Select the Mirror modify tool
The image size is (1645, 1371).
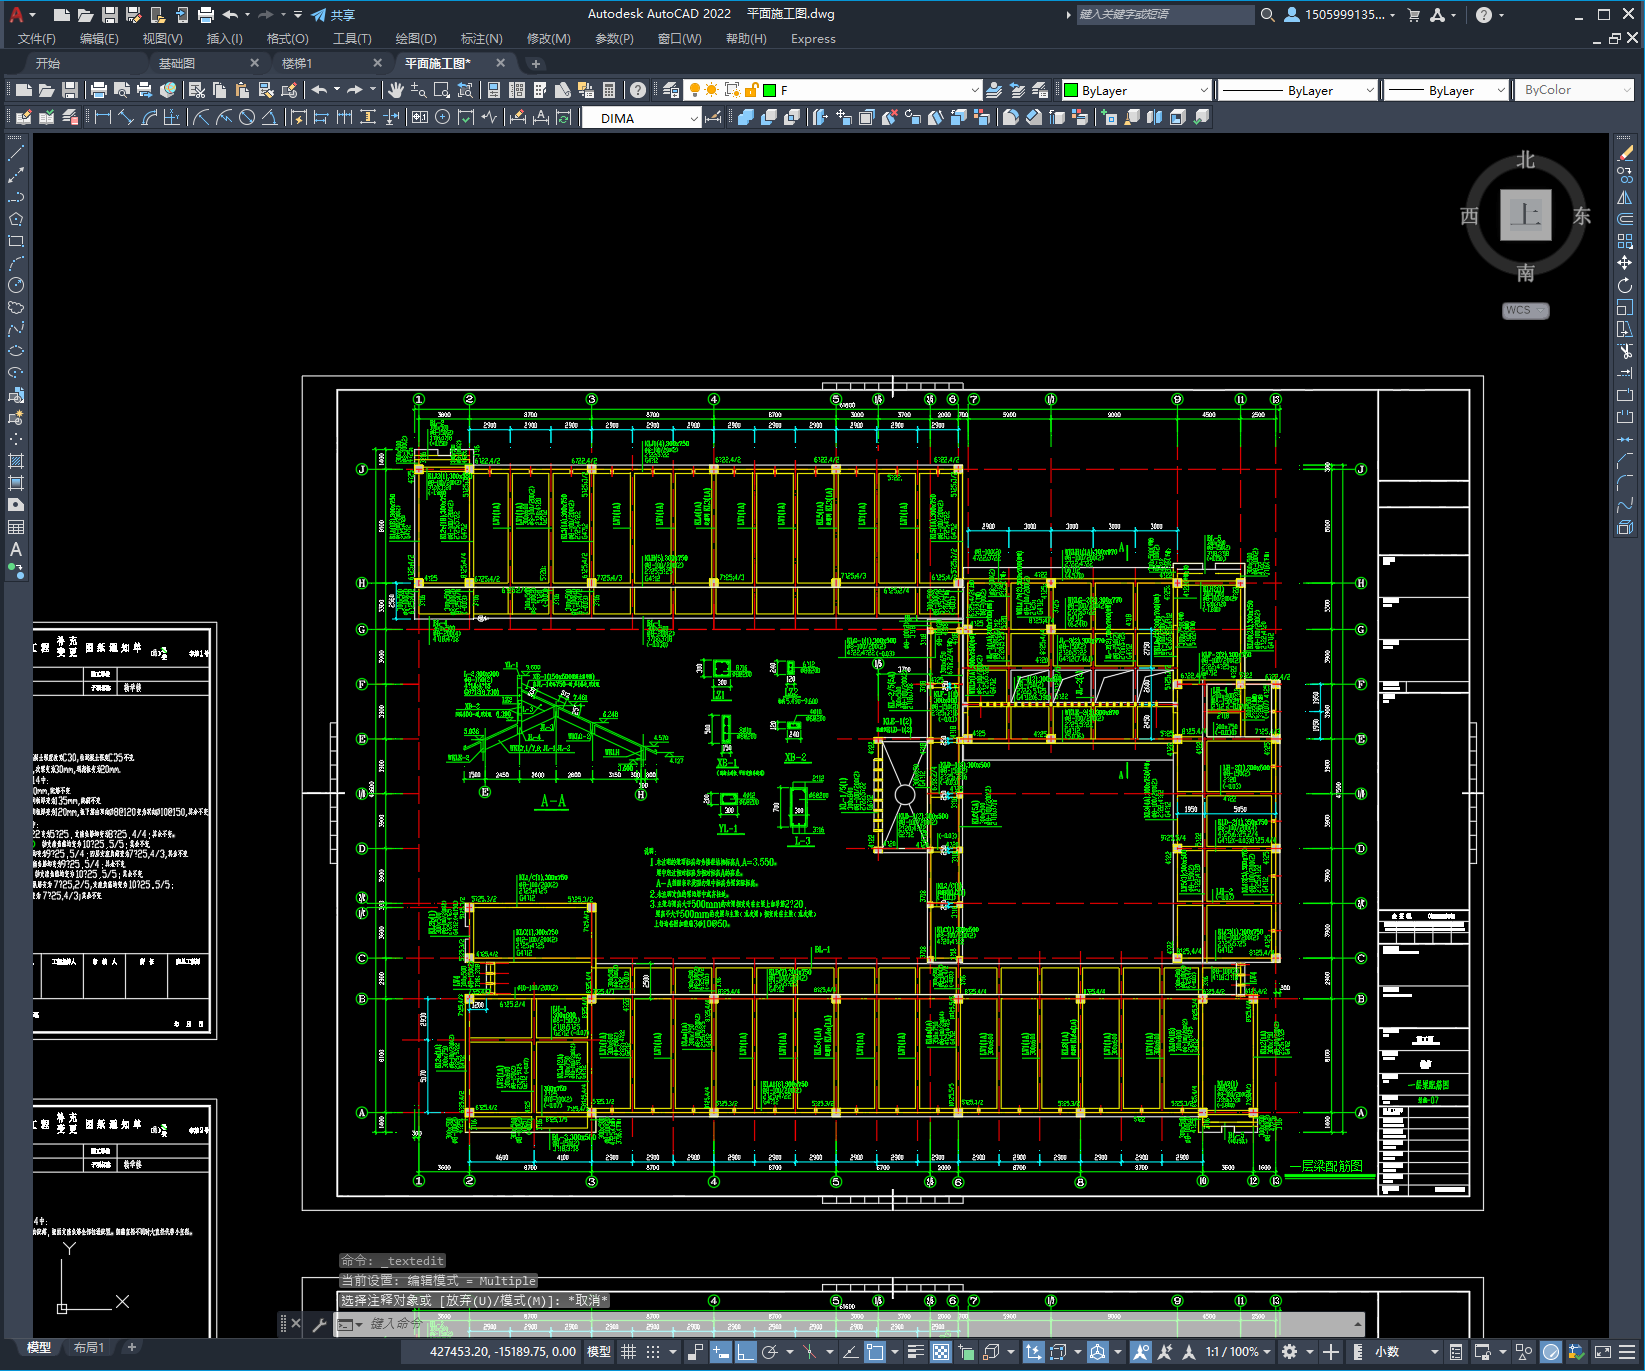click(1625, 197)
